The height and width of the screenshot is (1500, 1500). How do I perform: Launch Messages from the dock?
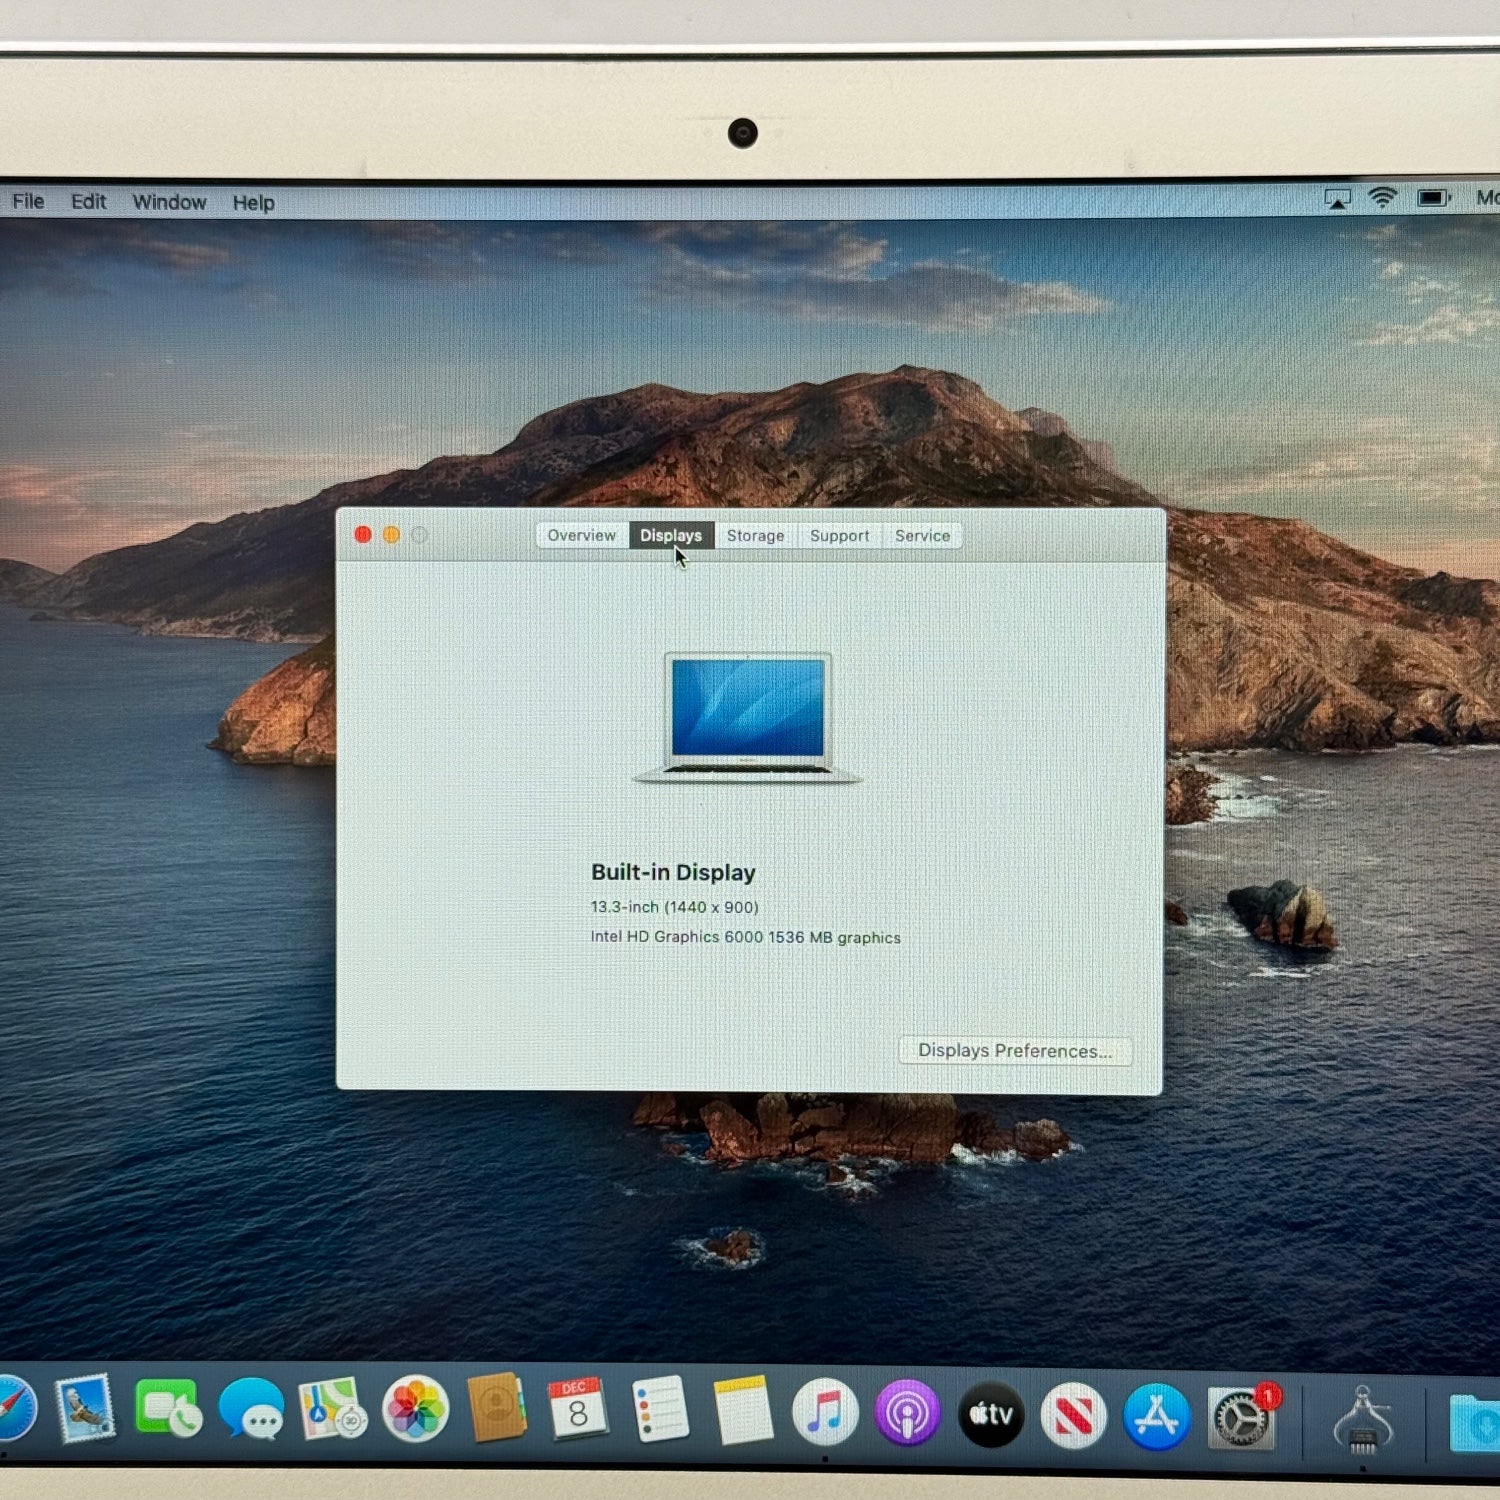point(251,1410)
